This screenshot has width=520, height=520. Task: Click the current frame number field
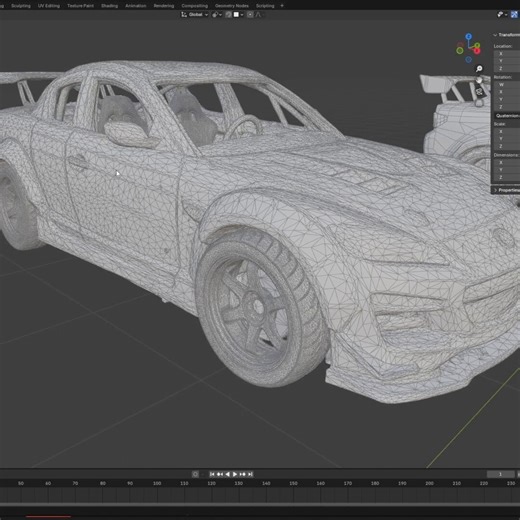pyautogui.click(x=501, y=474)
